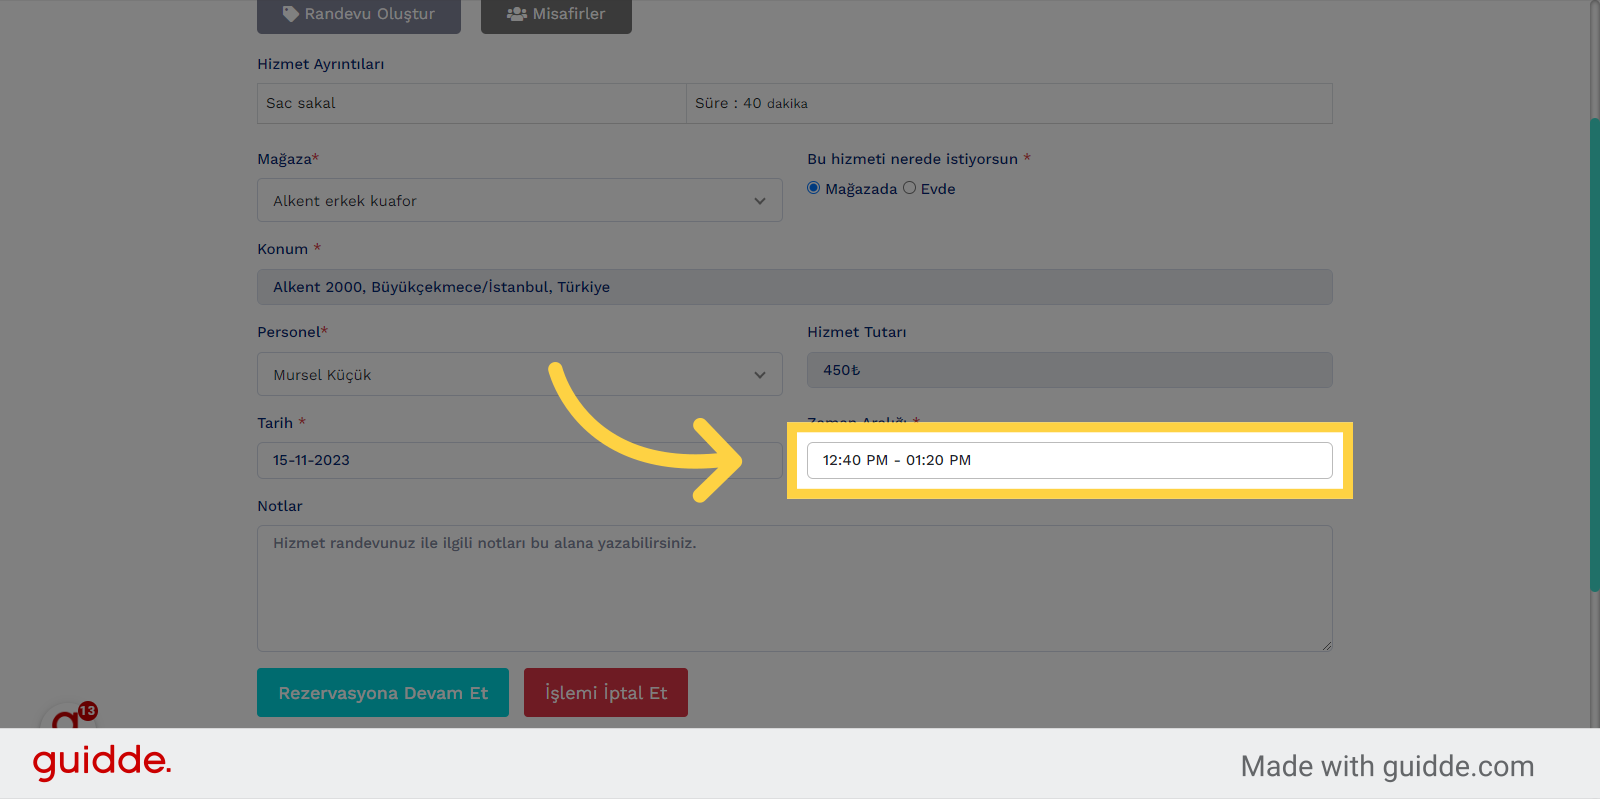Click the guidde logo
The image size is (1600, 799).
[102, 763]
